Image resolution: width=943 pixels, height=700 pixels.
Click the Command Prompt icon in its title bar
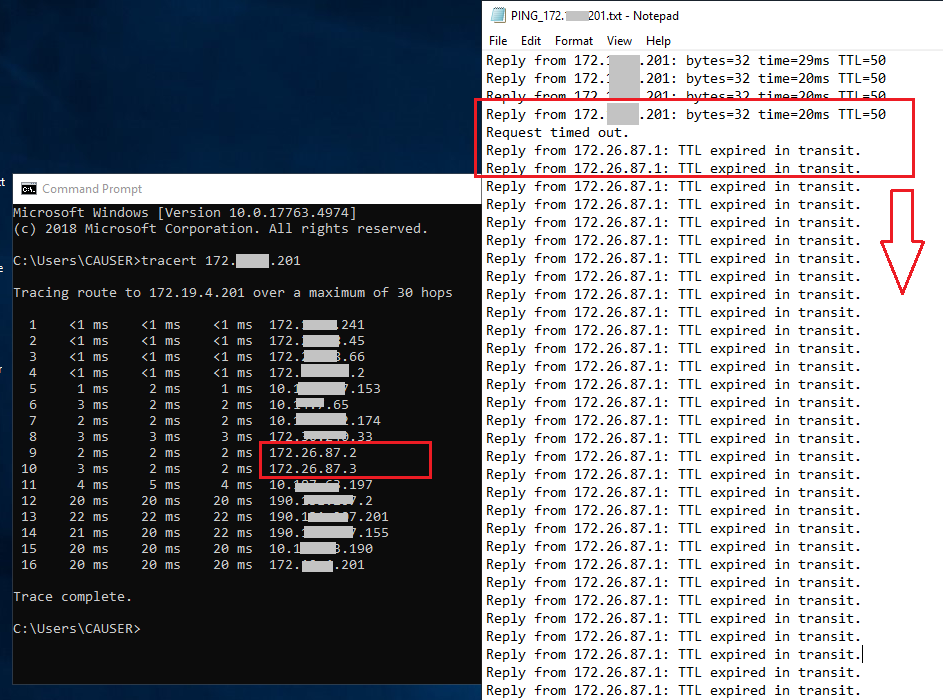pyautogui.click(x=27, y=188)
